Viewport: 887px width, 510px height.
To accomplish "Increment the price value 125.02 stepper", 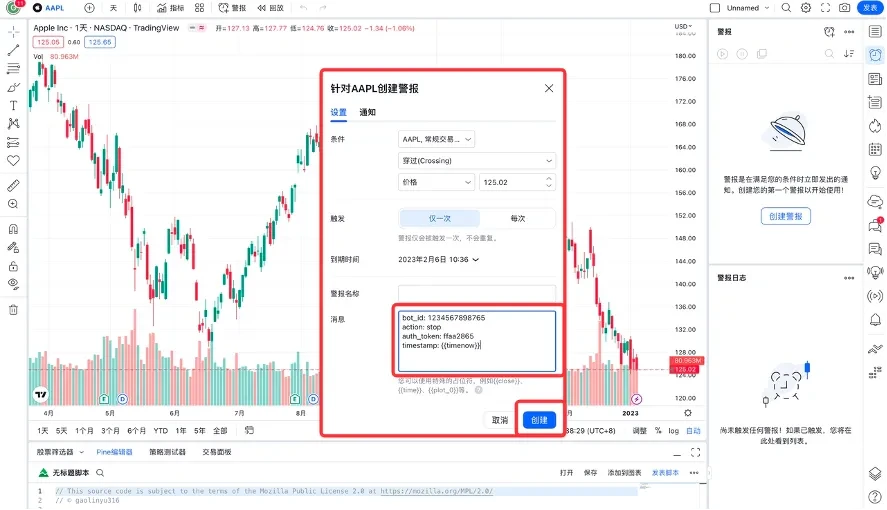I will pyautogui.click(x=549, y=179).
